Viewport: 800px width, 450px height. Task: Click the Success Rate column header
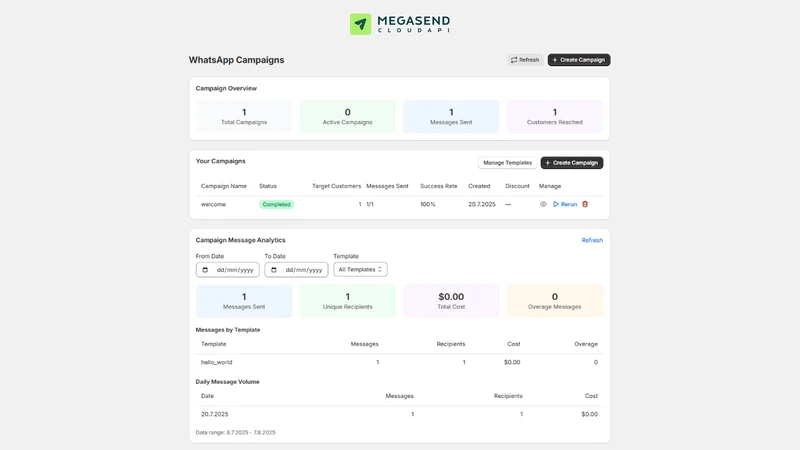(438, 186)
